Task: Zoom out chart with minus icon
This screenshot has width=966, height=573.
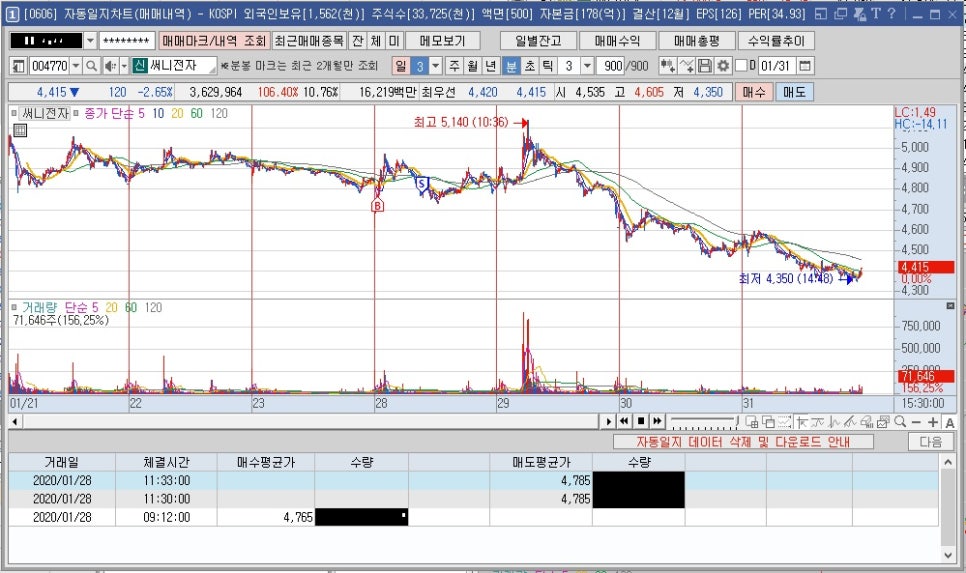Action: tap(916, 422)
